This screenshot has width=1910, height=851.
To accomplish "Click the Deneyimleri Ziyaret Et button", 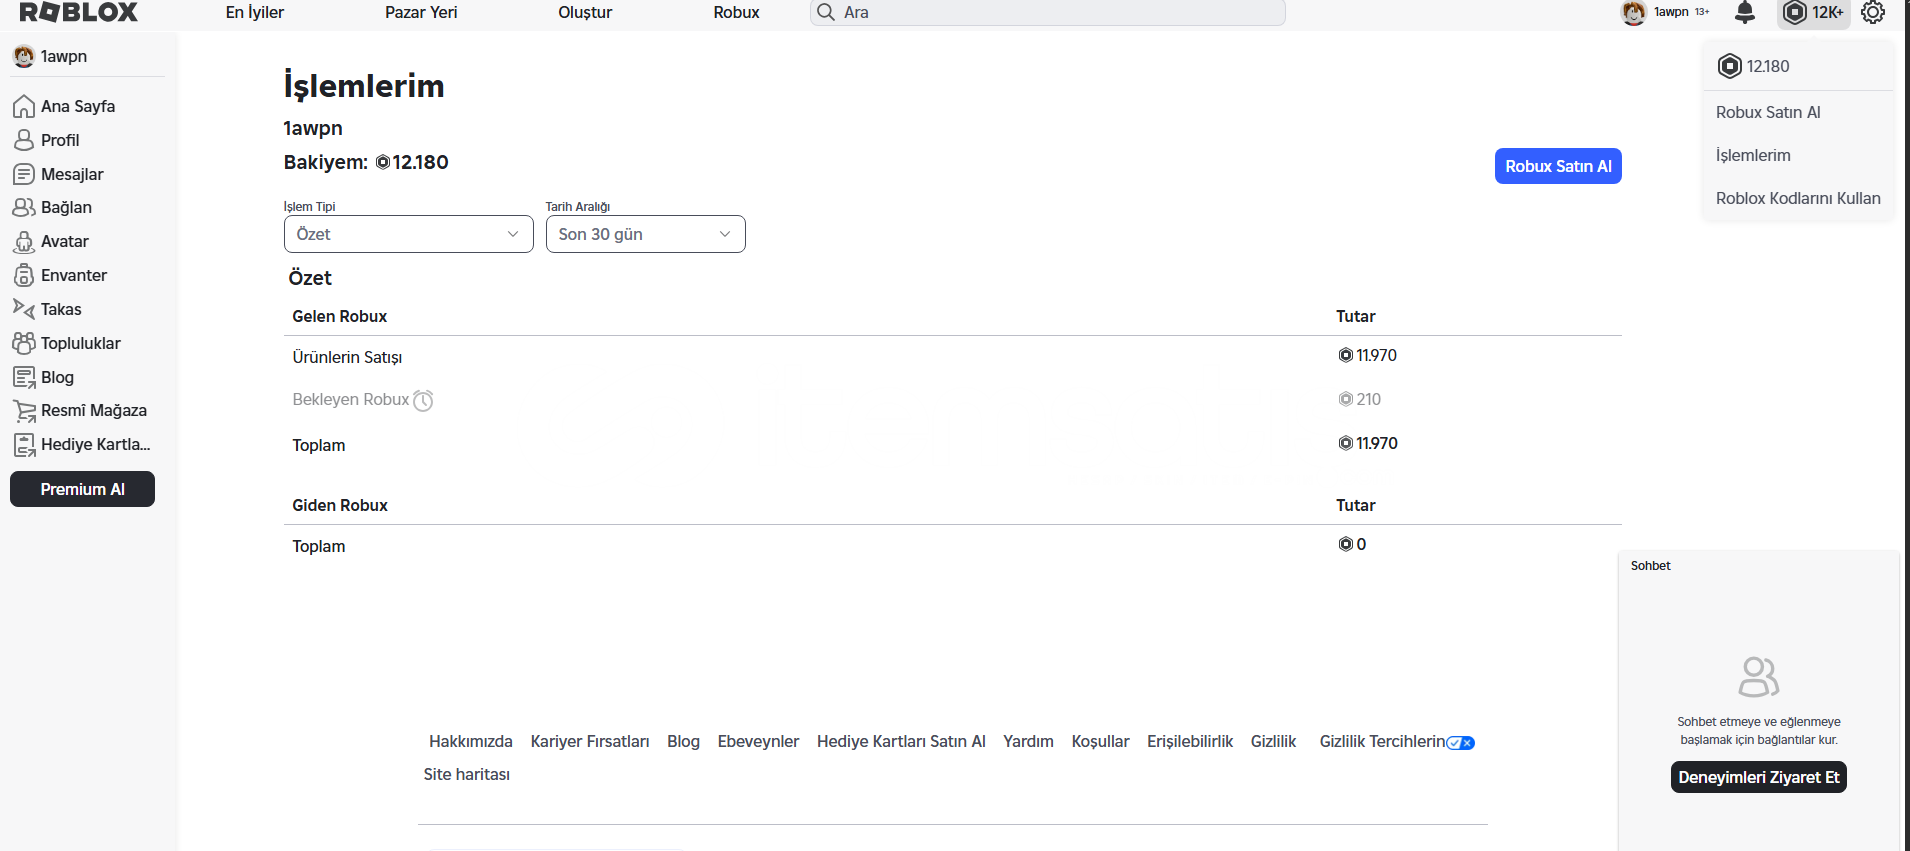I will [1758, 777].
